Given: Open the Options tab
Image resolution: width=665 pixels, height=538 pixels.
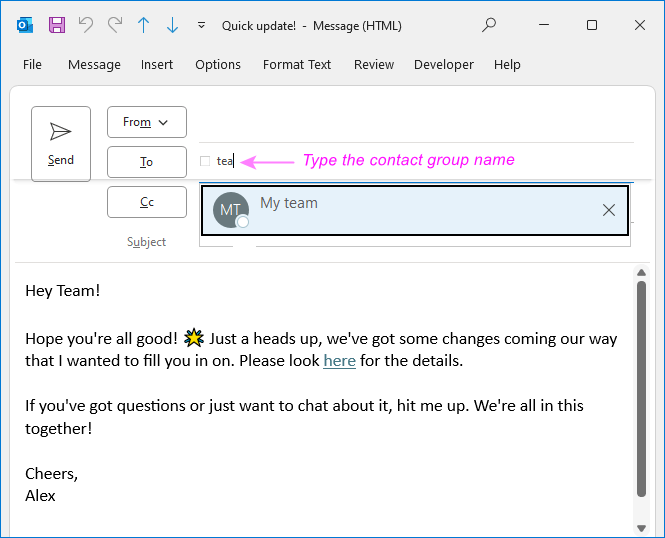Looking at the screenshot, I should click(x=218, y=64).
